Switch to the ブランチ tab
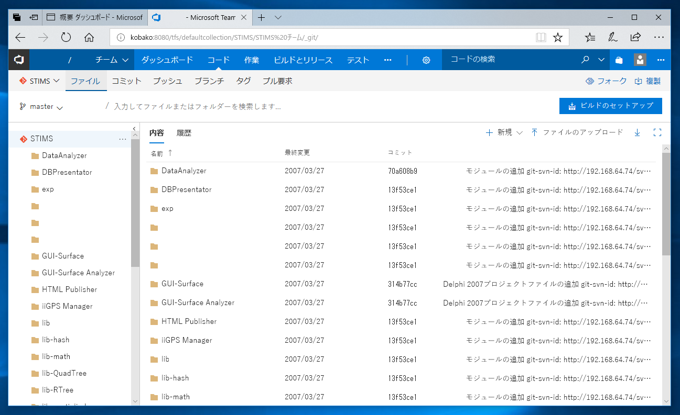680x415 pixels. pos(209,81)
